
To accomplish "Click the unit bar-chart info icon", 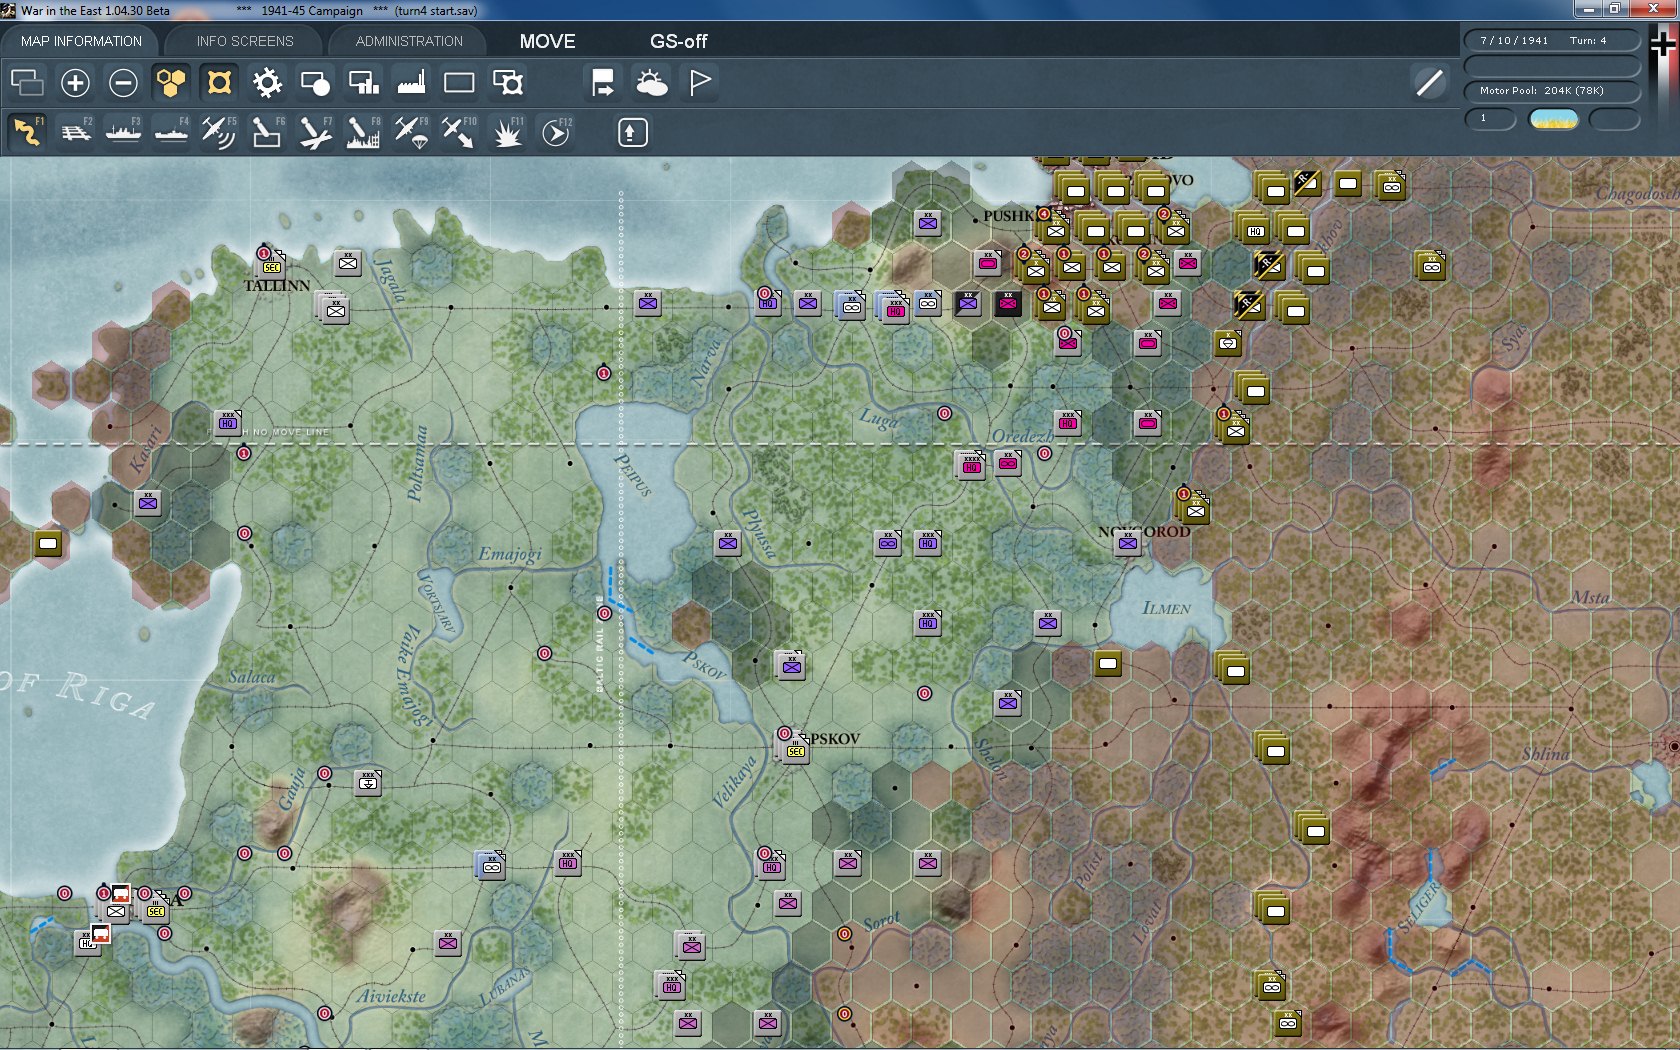I will pyautogui.click(x=363, y=82).
